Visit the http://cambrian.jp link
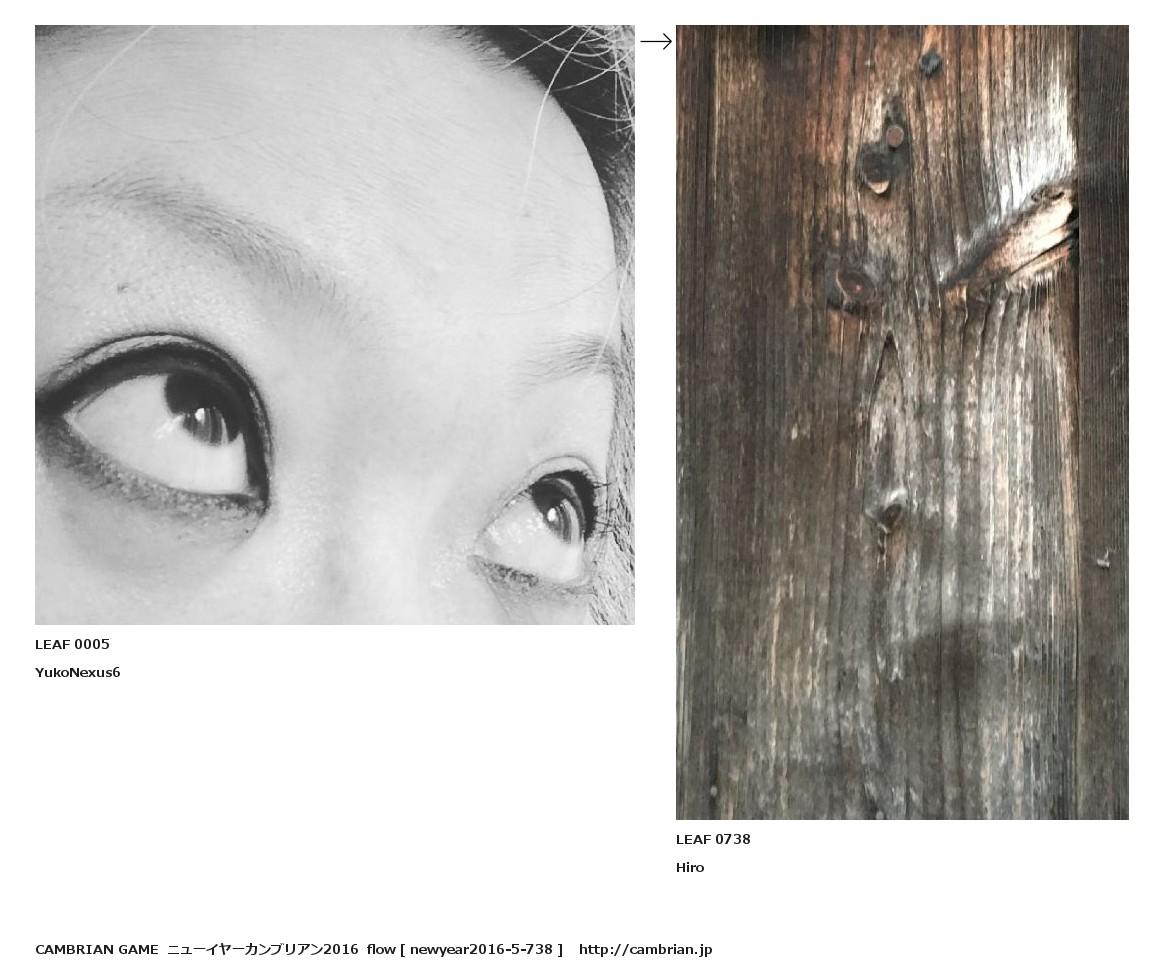Screen dimensions: 1164x974 point(645,950)
